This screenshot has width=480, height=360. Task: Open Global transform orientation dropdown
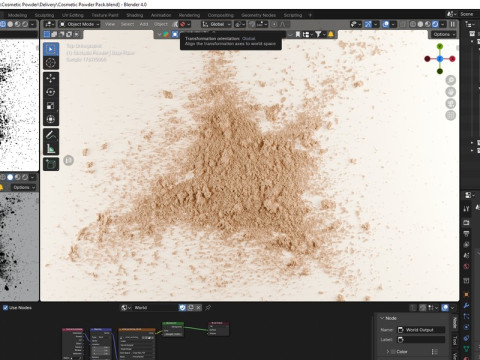click(216, 24)
